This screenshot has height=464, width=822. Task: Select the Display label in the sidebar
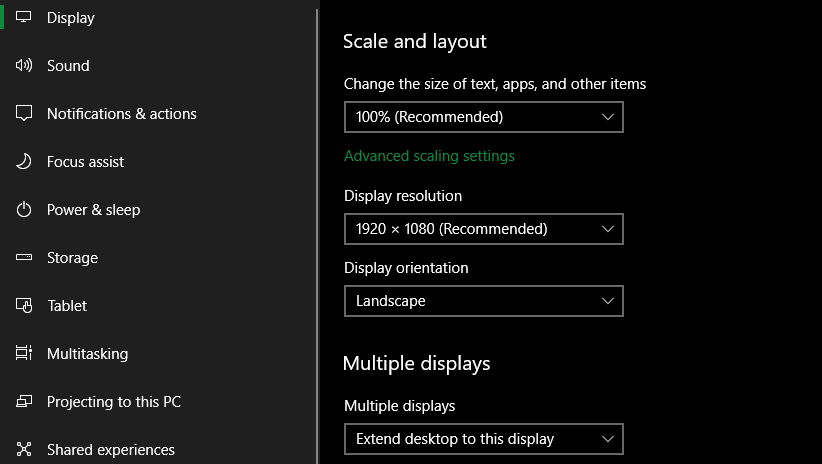click(71, 18)
